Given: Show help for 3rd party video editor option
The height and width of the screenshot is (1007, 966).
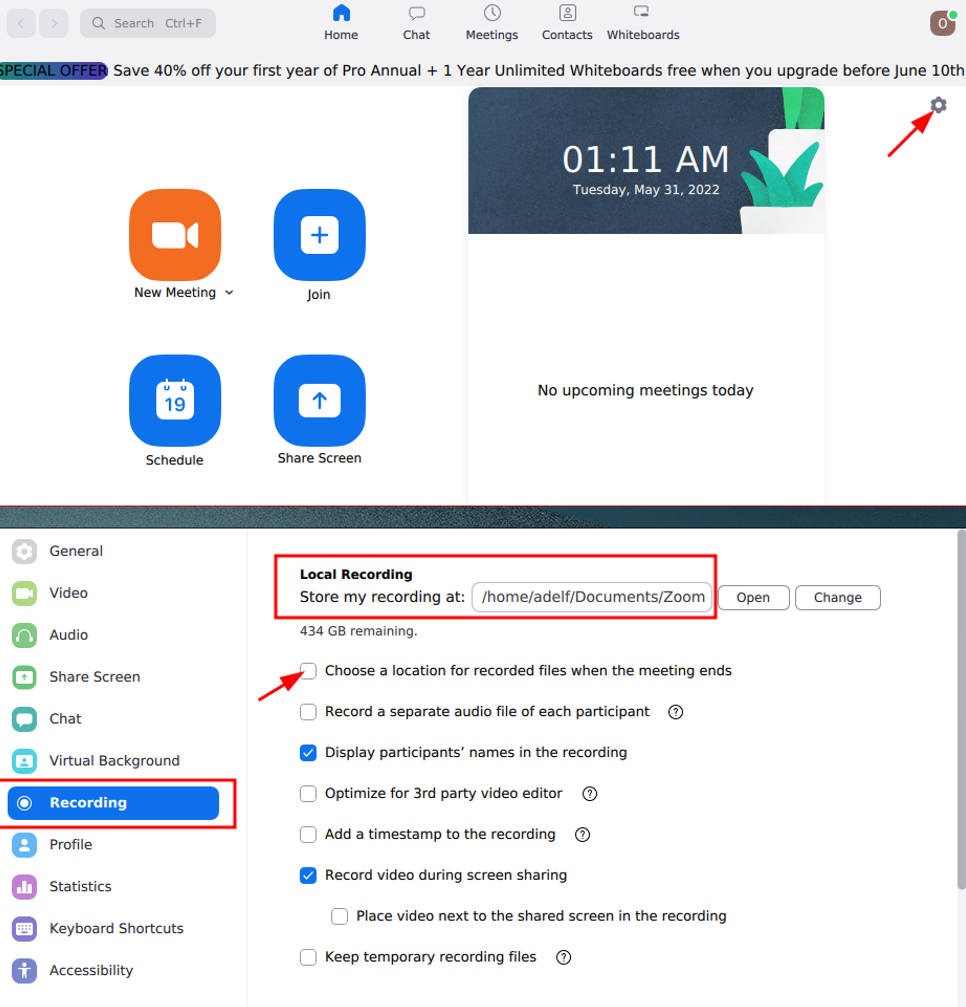Looking at the screenshot, I should (x=590, y=794).
